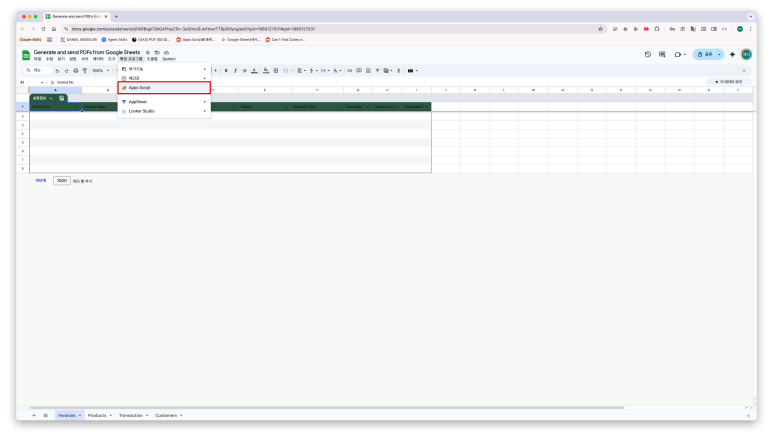Toggle italic text formatting
This screenshot has height=442, width=773.
(235, 70)
